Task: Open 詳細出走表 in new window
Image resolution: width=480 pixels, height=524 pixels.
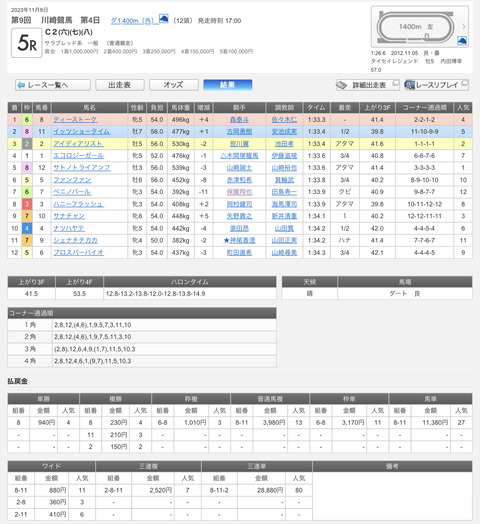Action: [367, 85]
